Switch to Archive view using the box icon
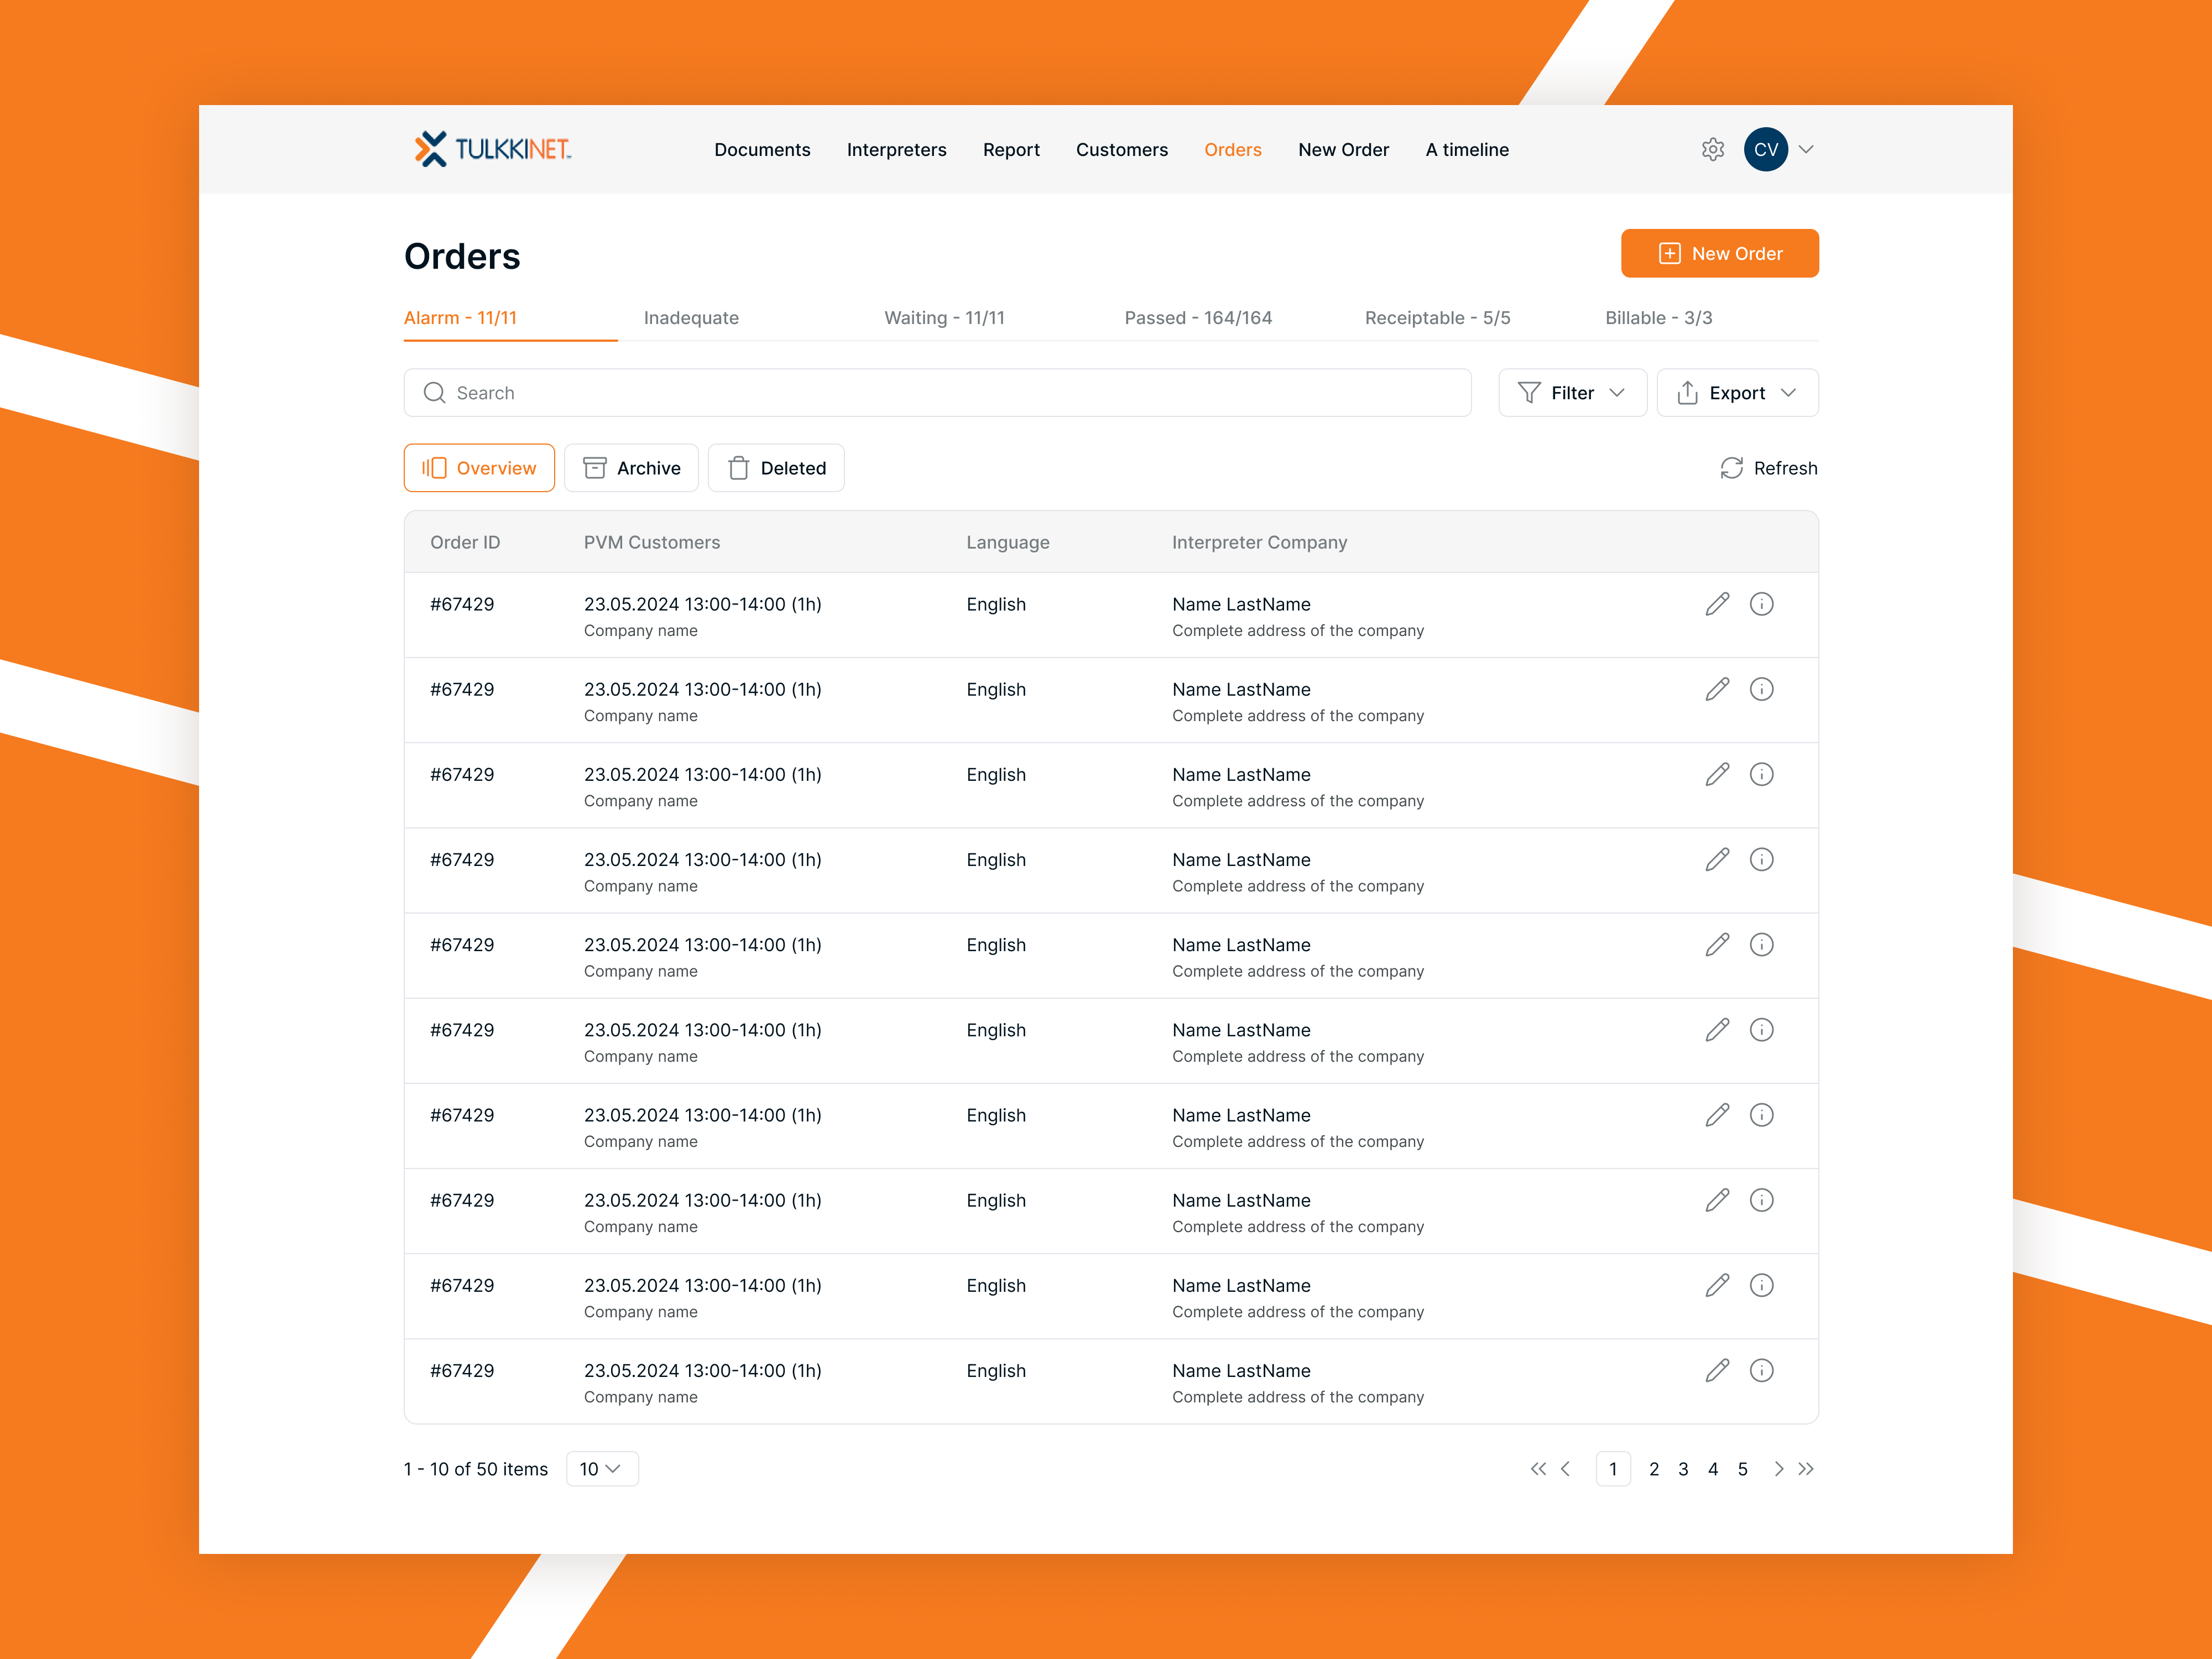 click(594, 467)
